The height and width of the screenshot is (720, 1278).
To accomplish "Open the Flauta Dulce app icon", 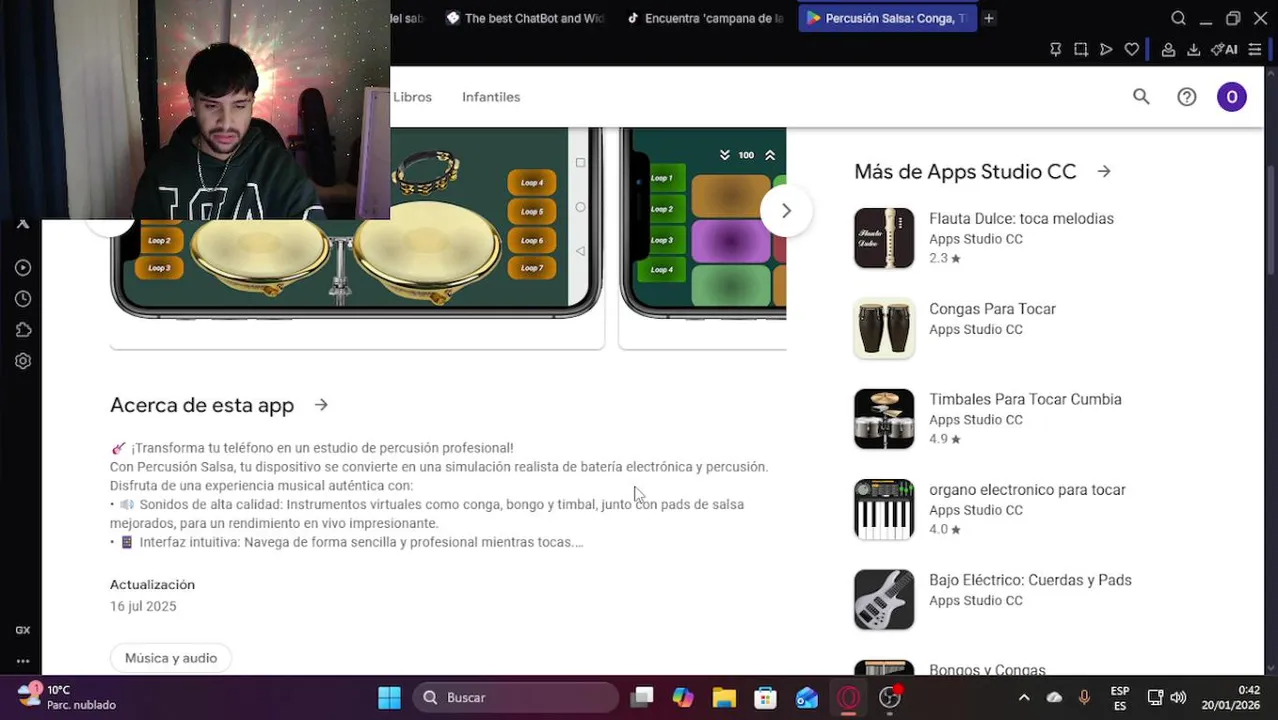I will (884, 238).
